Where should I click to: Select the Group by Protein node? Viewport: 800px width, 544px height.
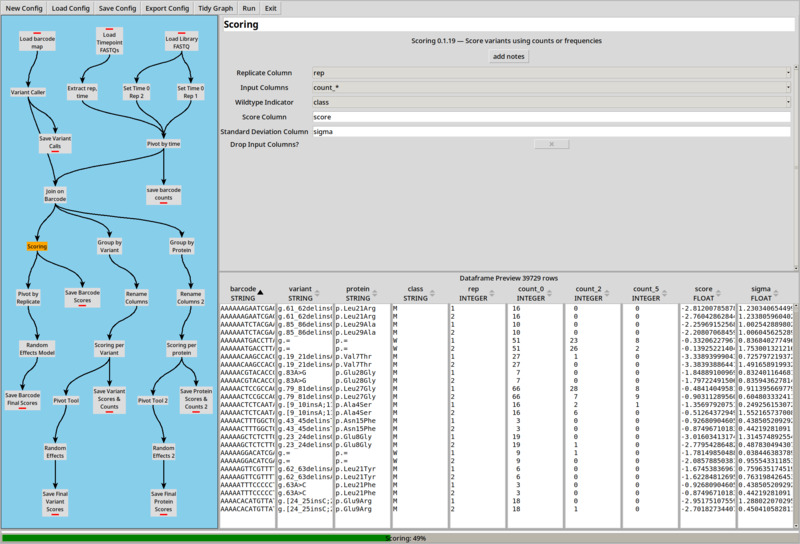pyautogui.click(x=182, y=246)
